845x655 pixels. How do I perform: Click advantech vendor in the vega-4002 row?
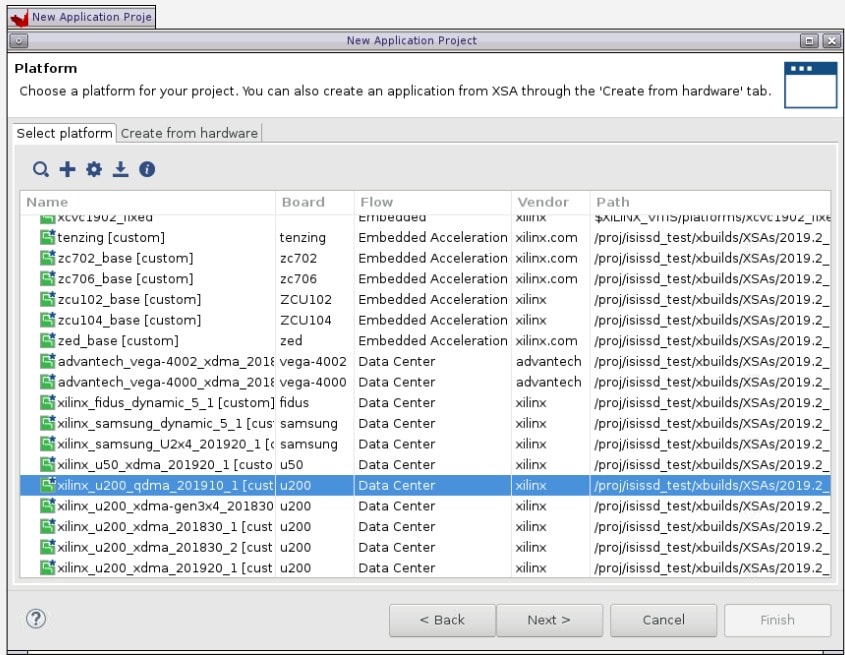pos(549,361)
